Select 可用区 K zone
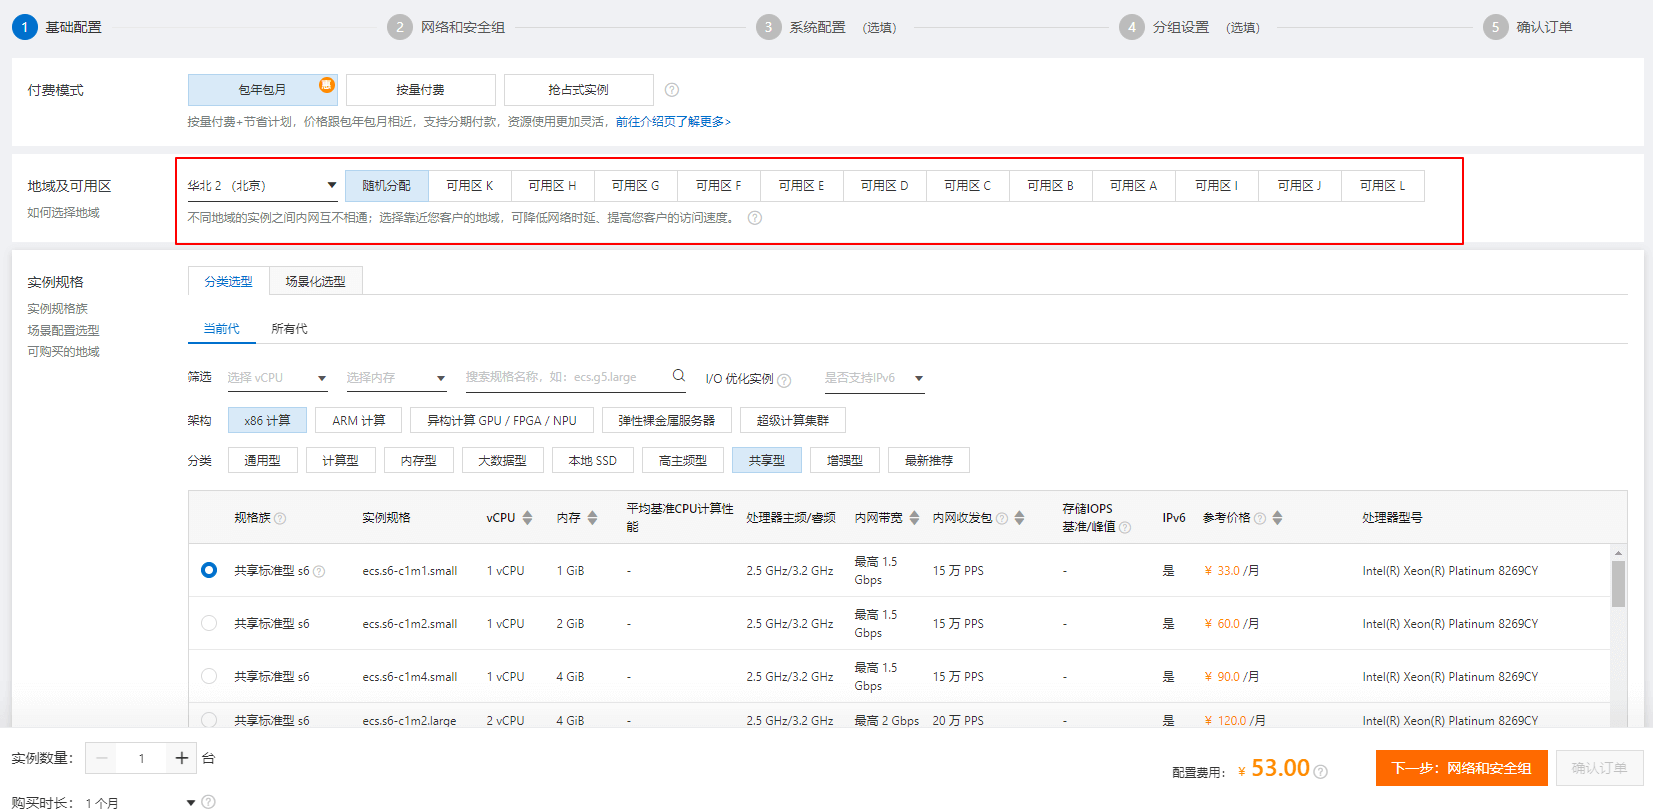 470,186
